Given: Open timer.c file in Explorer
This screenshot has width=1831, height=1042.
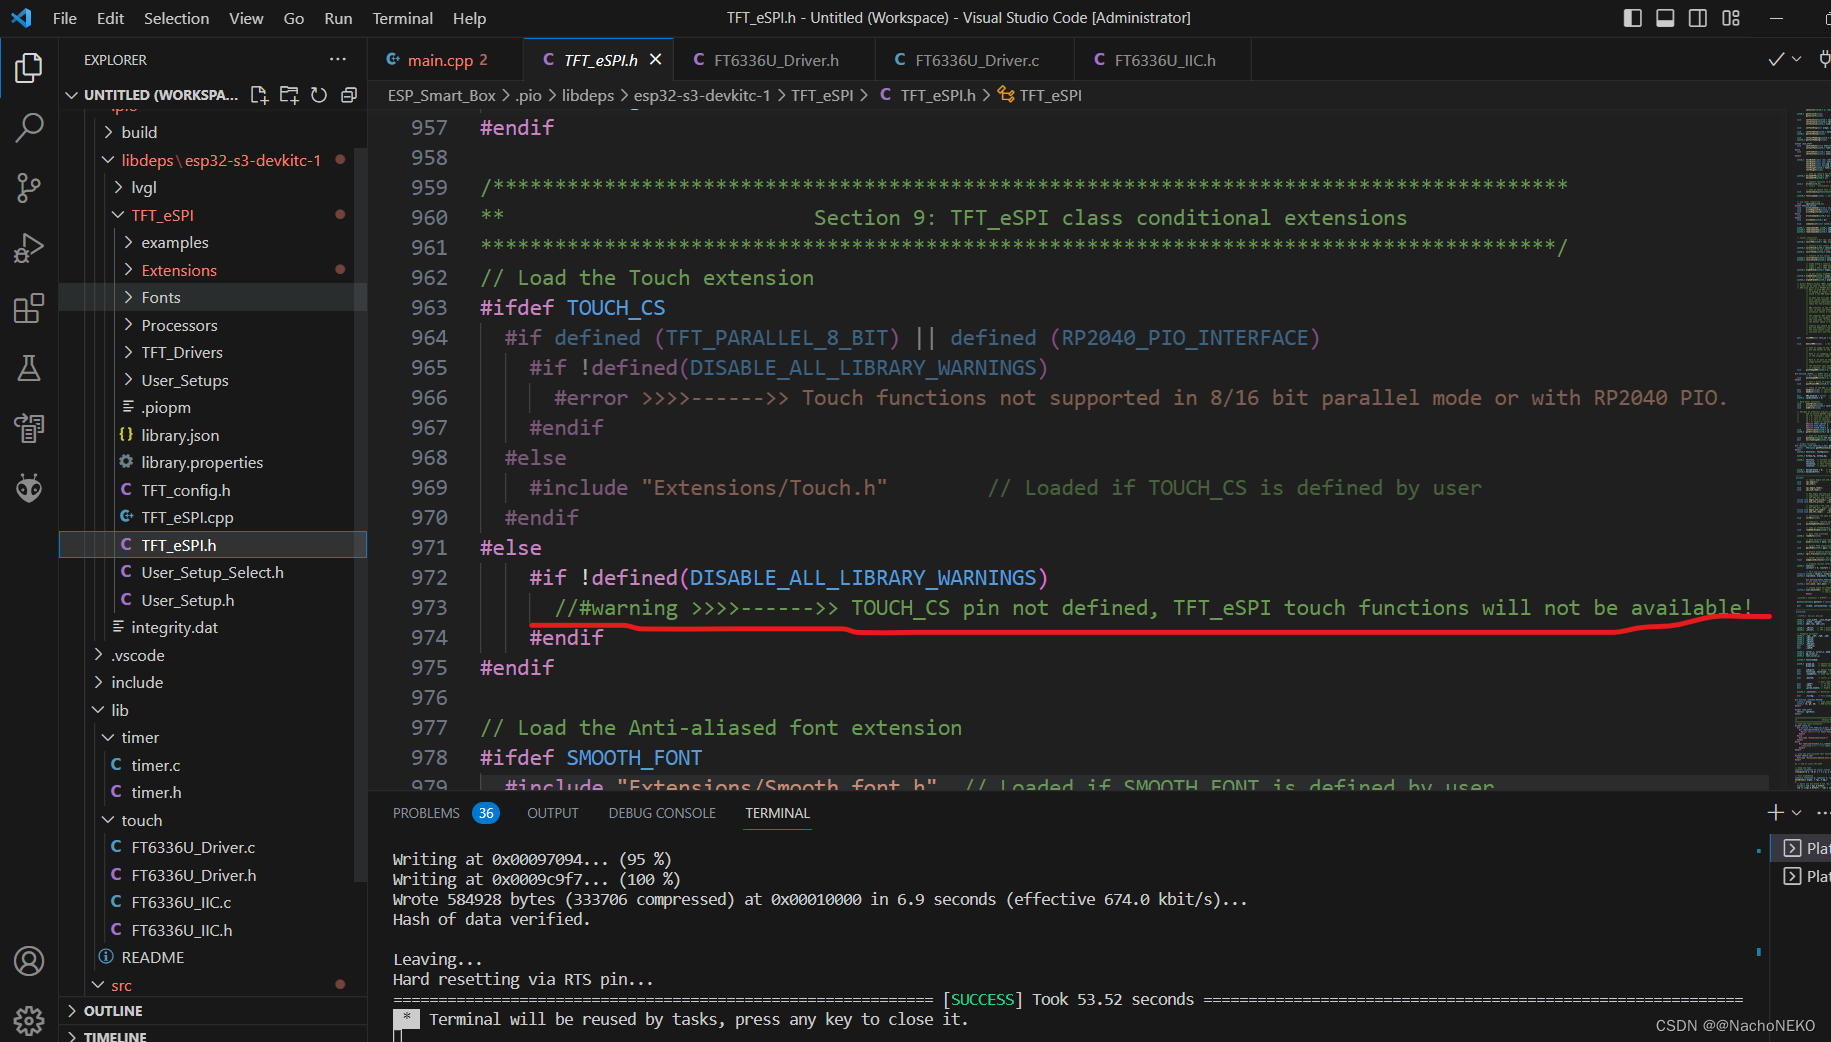Looking at the screenshot, I should pos(212,765).
